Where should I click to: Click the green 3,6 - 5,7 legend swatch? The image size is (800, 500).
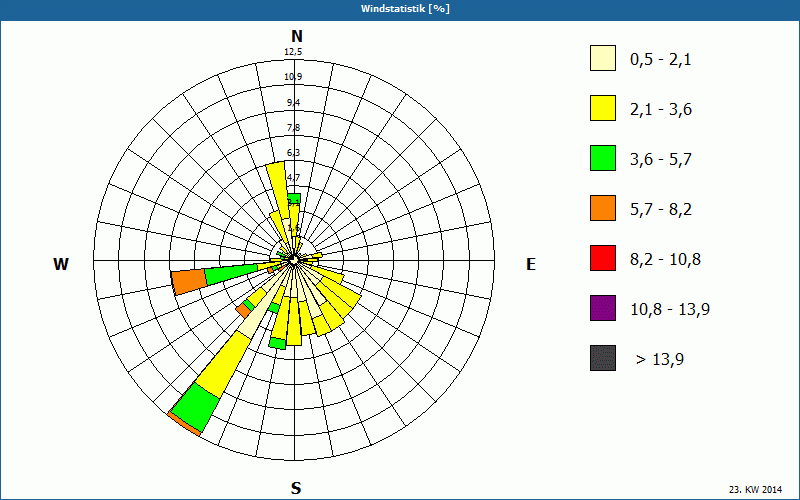pyautogui.click(x=603, y=158)
